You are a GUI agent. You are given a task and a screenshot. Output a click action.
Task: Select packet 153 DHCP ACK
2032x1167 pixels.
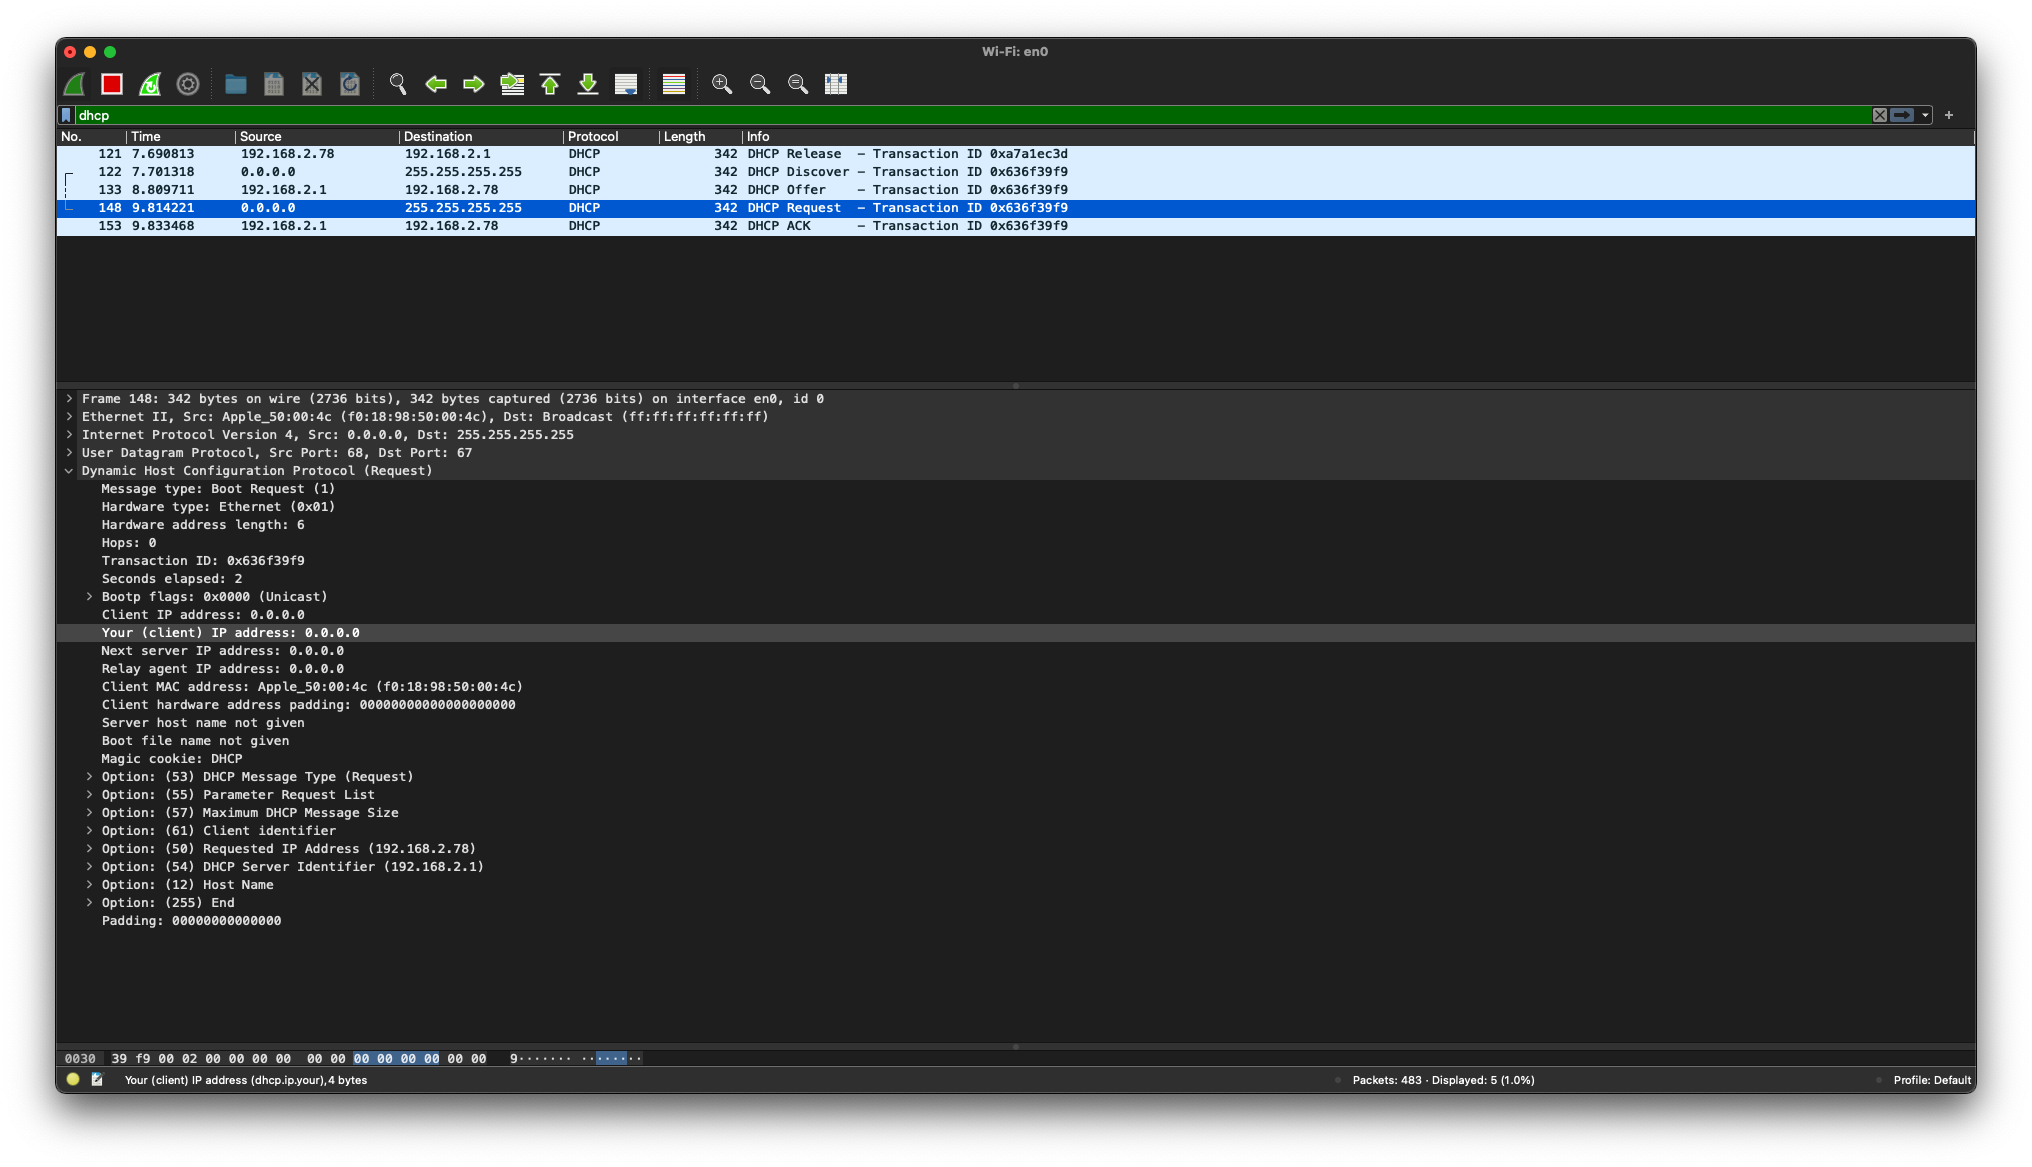(1015, 226)
